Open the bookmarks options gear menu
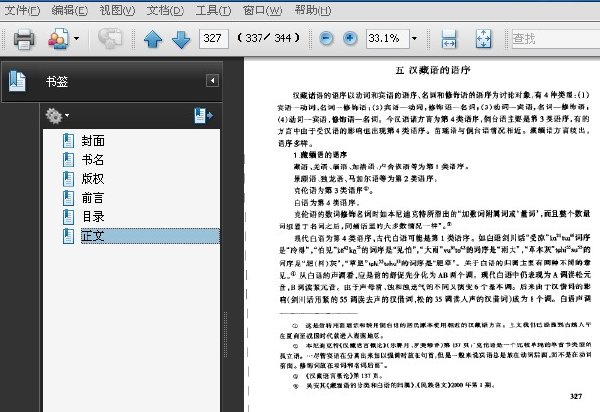 coord(57,116)
